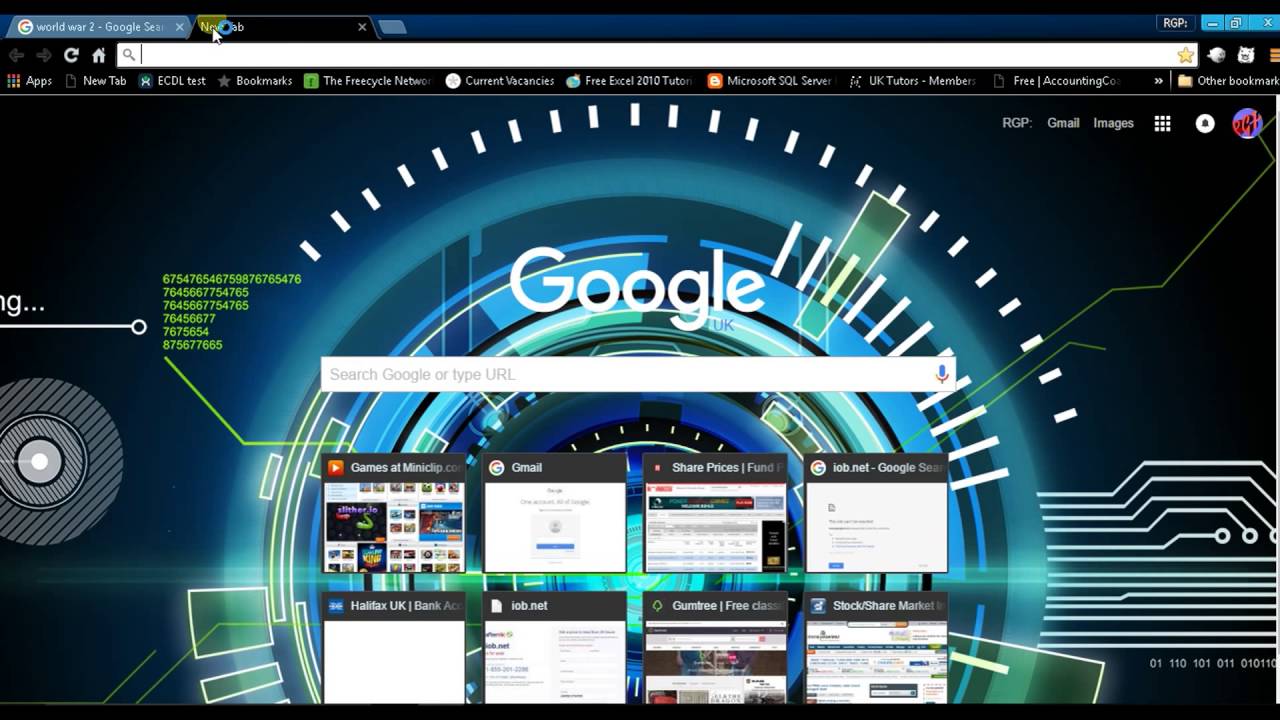Viewport: 1280px width, 720px height.
Task: Click the extension icon next to bookmark star
Action: pyautogui.click(x=1217, y=55)
